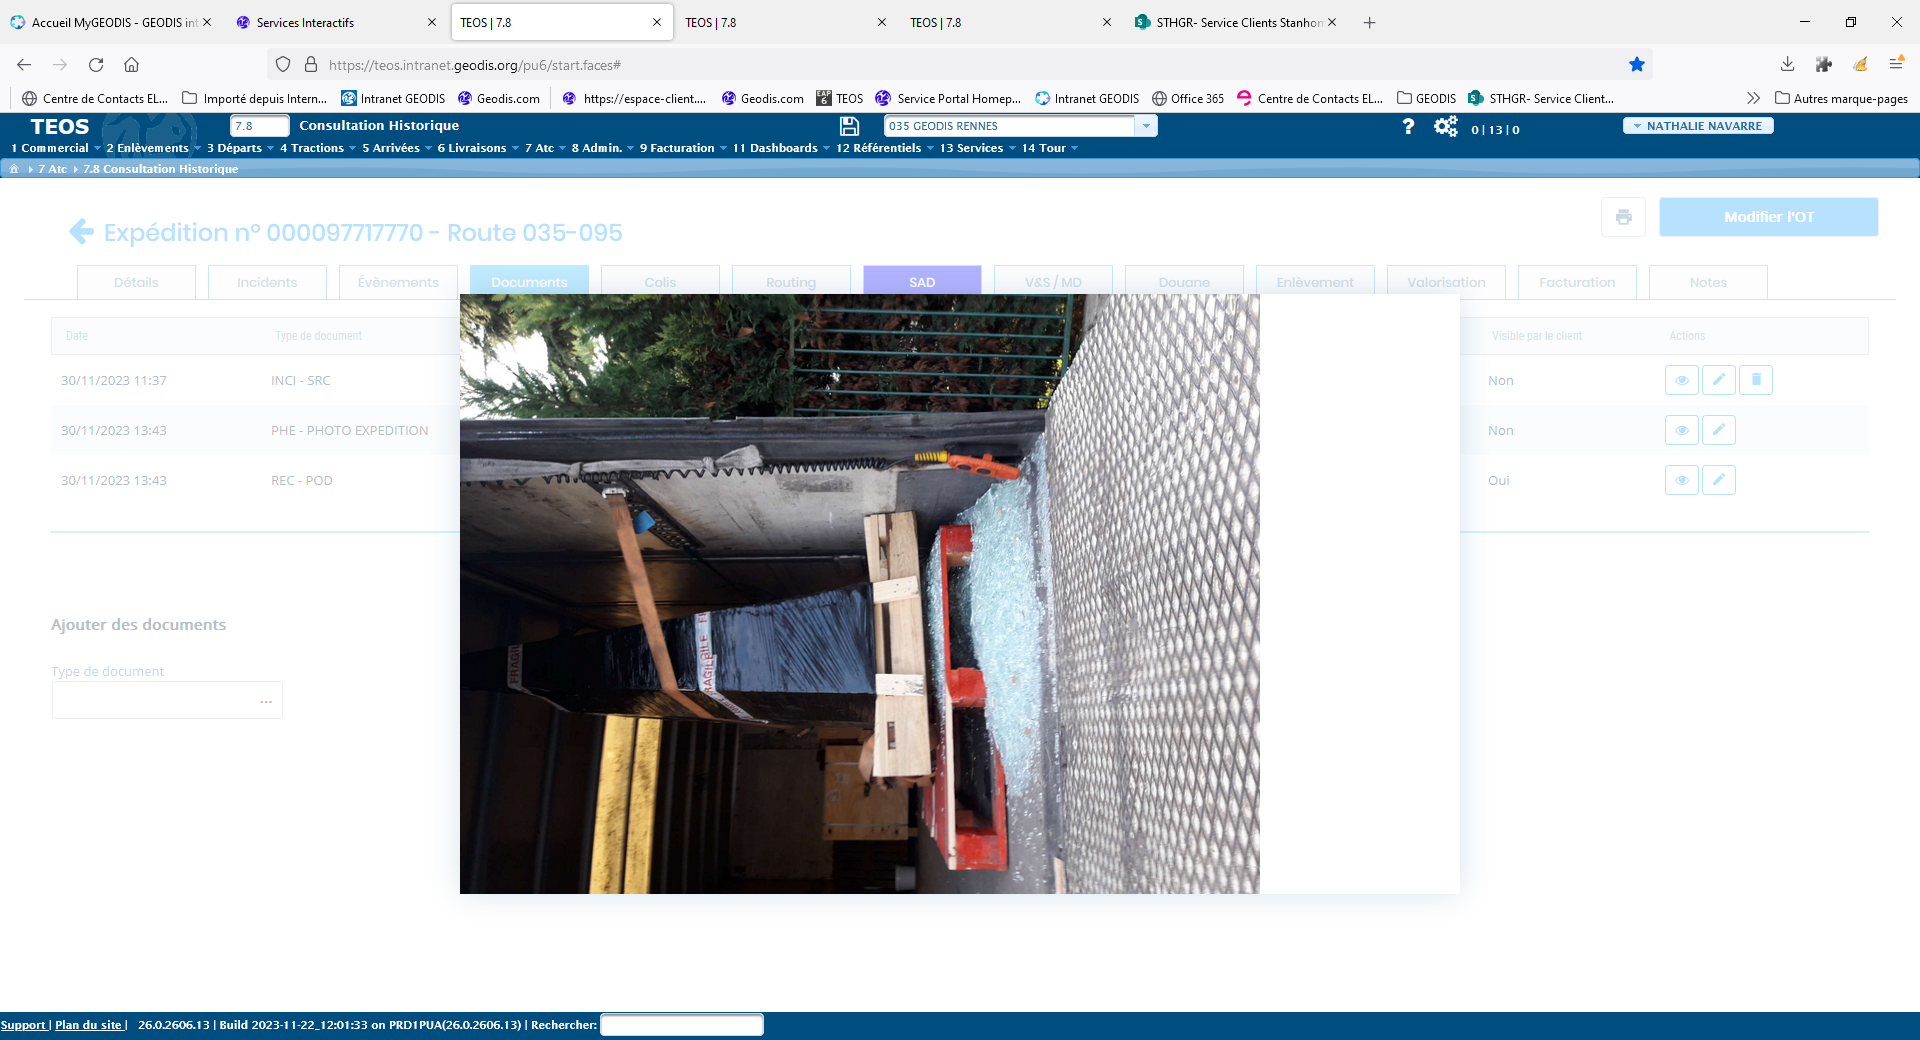This screenshot has height=1040, width=1920.
Task: Click the back arrow beside Expédition title
Action: pos(81,232)
